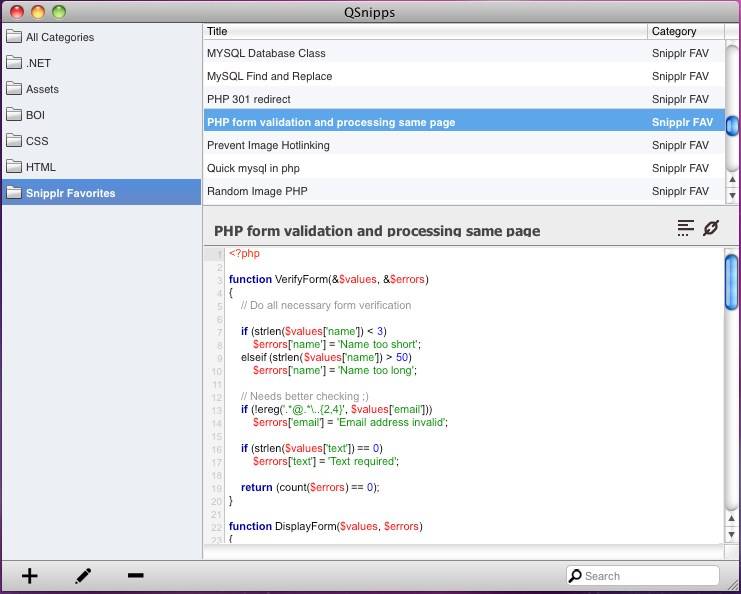
Task: Click the return count($errors) line
Action: [x=310, y=487]
